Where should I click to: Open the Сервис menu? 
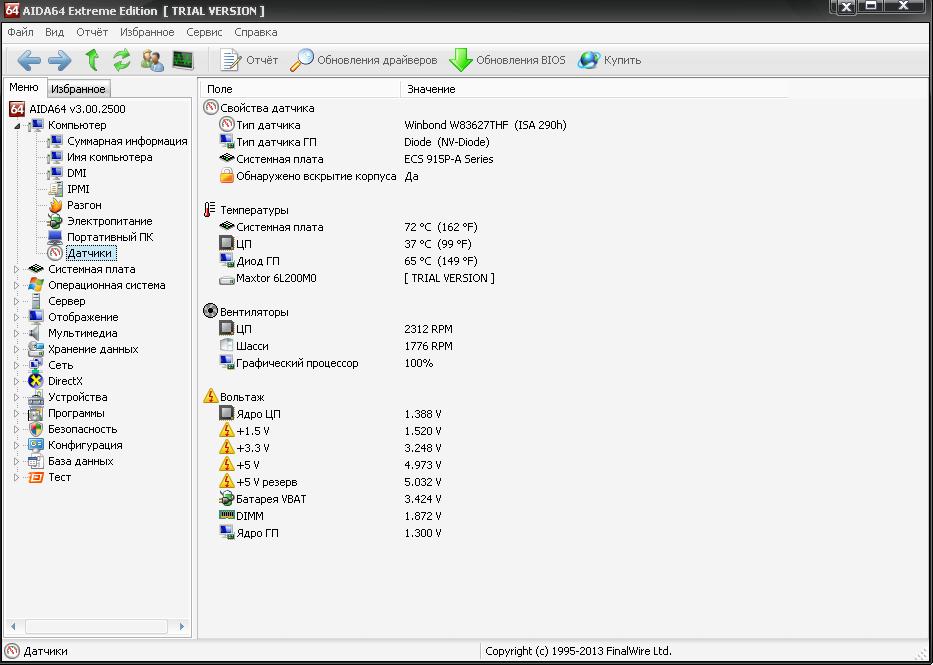coord(204,32)
